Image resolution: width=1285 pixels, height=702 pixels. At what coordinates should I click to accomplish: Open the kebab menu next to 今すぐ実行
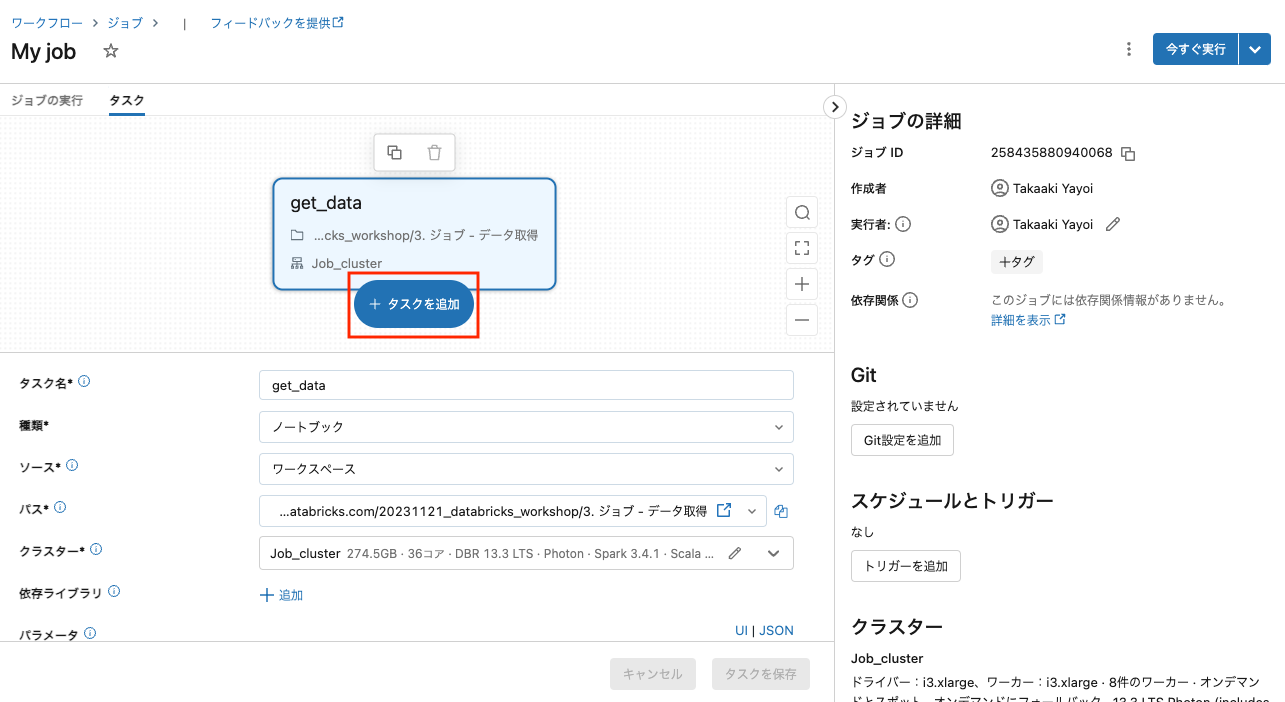pyautogui.click(x=1128, y=48)
